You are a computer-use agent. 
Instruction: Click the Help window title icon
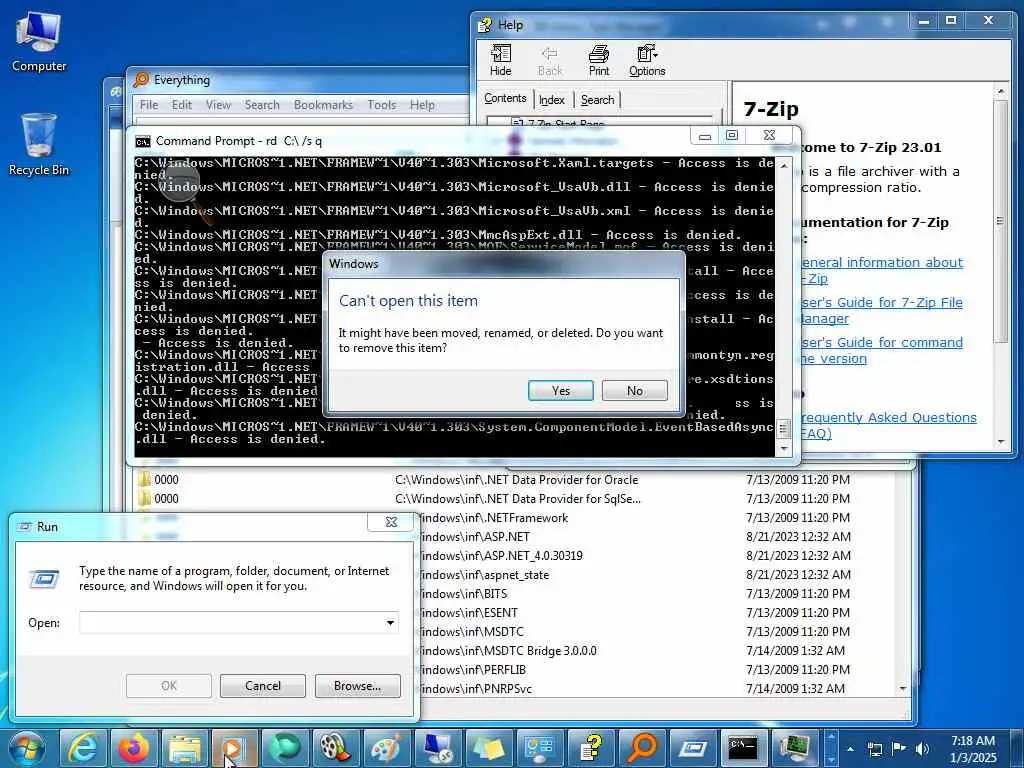click(x=485, y=25)
